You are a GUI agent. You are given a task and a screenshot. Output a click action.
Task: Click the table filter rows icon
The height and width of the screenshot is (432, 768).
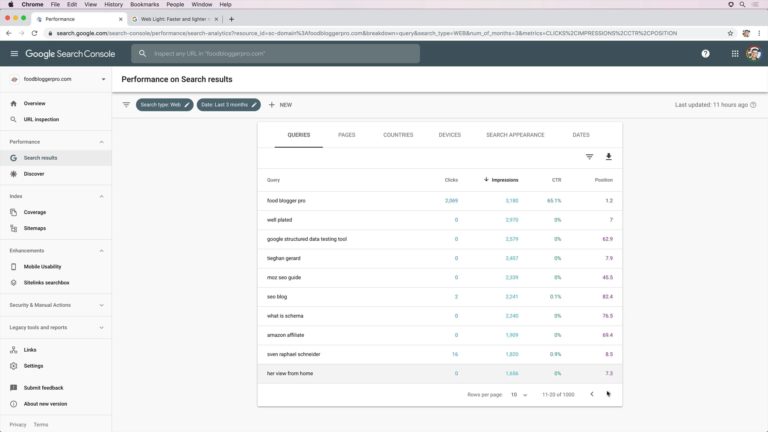click(589, 157)
